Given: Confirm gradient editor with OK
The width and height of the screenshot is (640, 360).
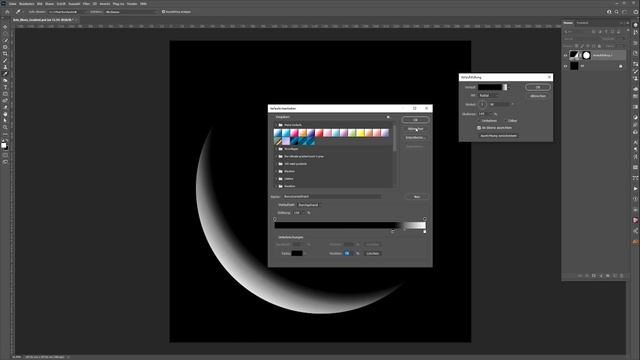Looking at the screenshot, I should pyautogui.click(x=415, y=120).
